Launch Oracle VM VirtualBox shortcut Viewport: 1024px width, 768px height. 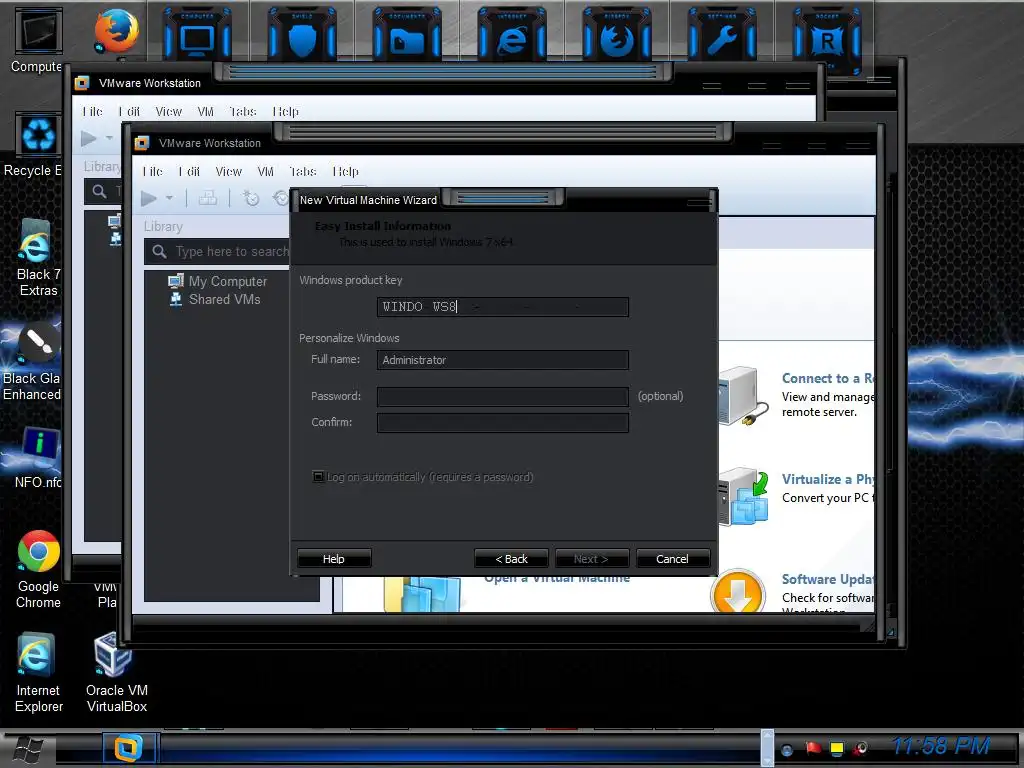tap(116, 673)
